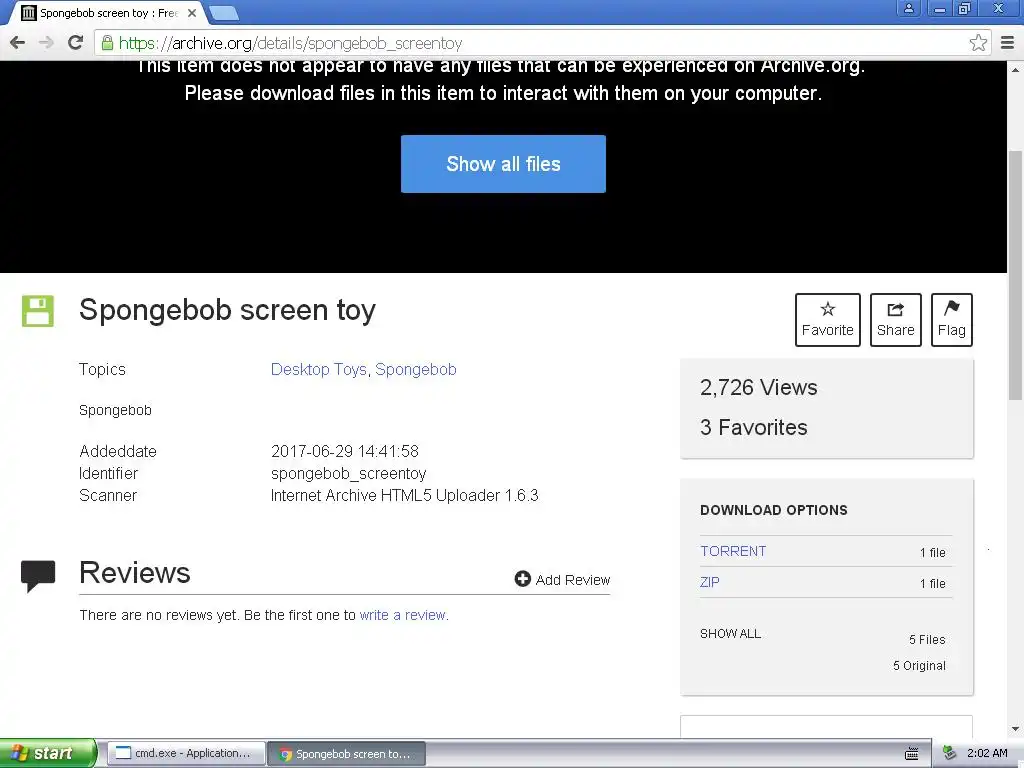Click the page scrollbar down arrow
The image size is (1024, 768).
(x=1015, y=729)
